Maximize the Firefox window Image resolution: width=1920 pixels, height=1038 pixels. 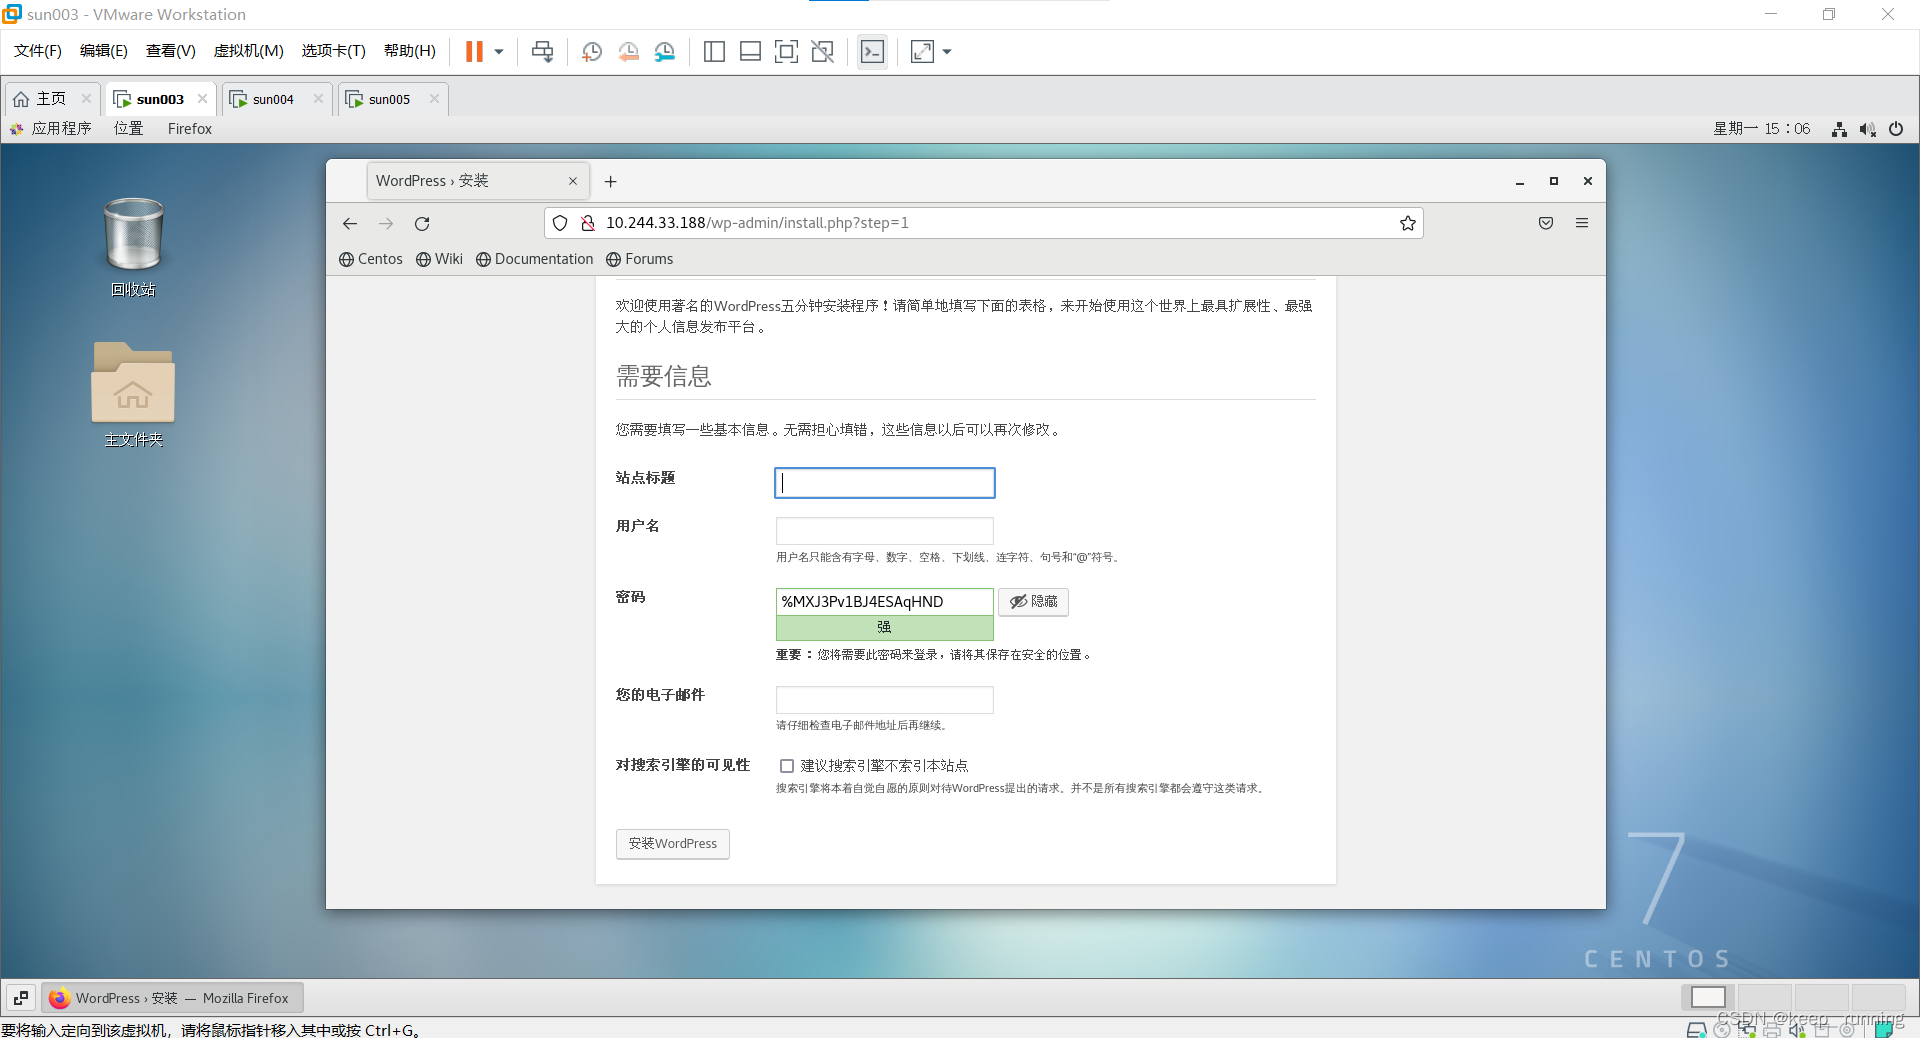pos(1554,181)
